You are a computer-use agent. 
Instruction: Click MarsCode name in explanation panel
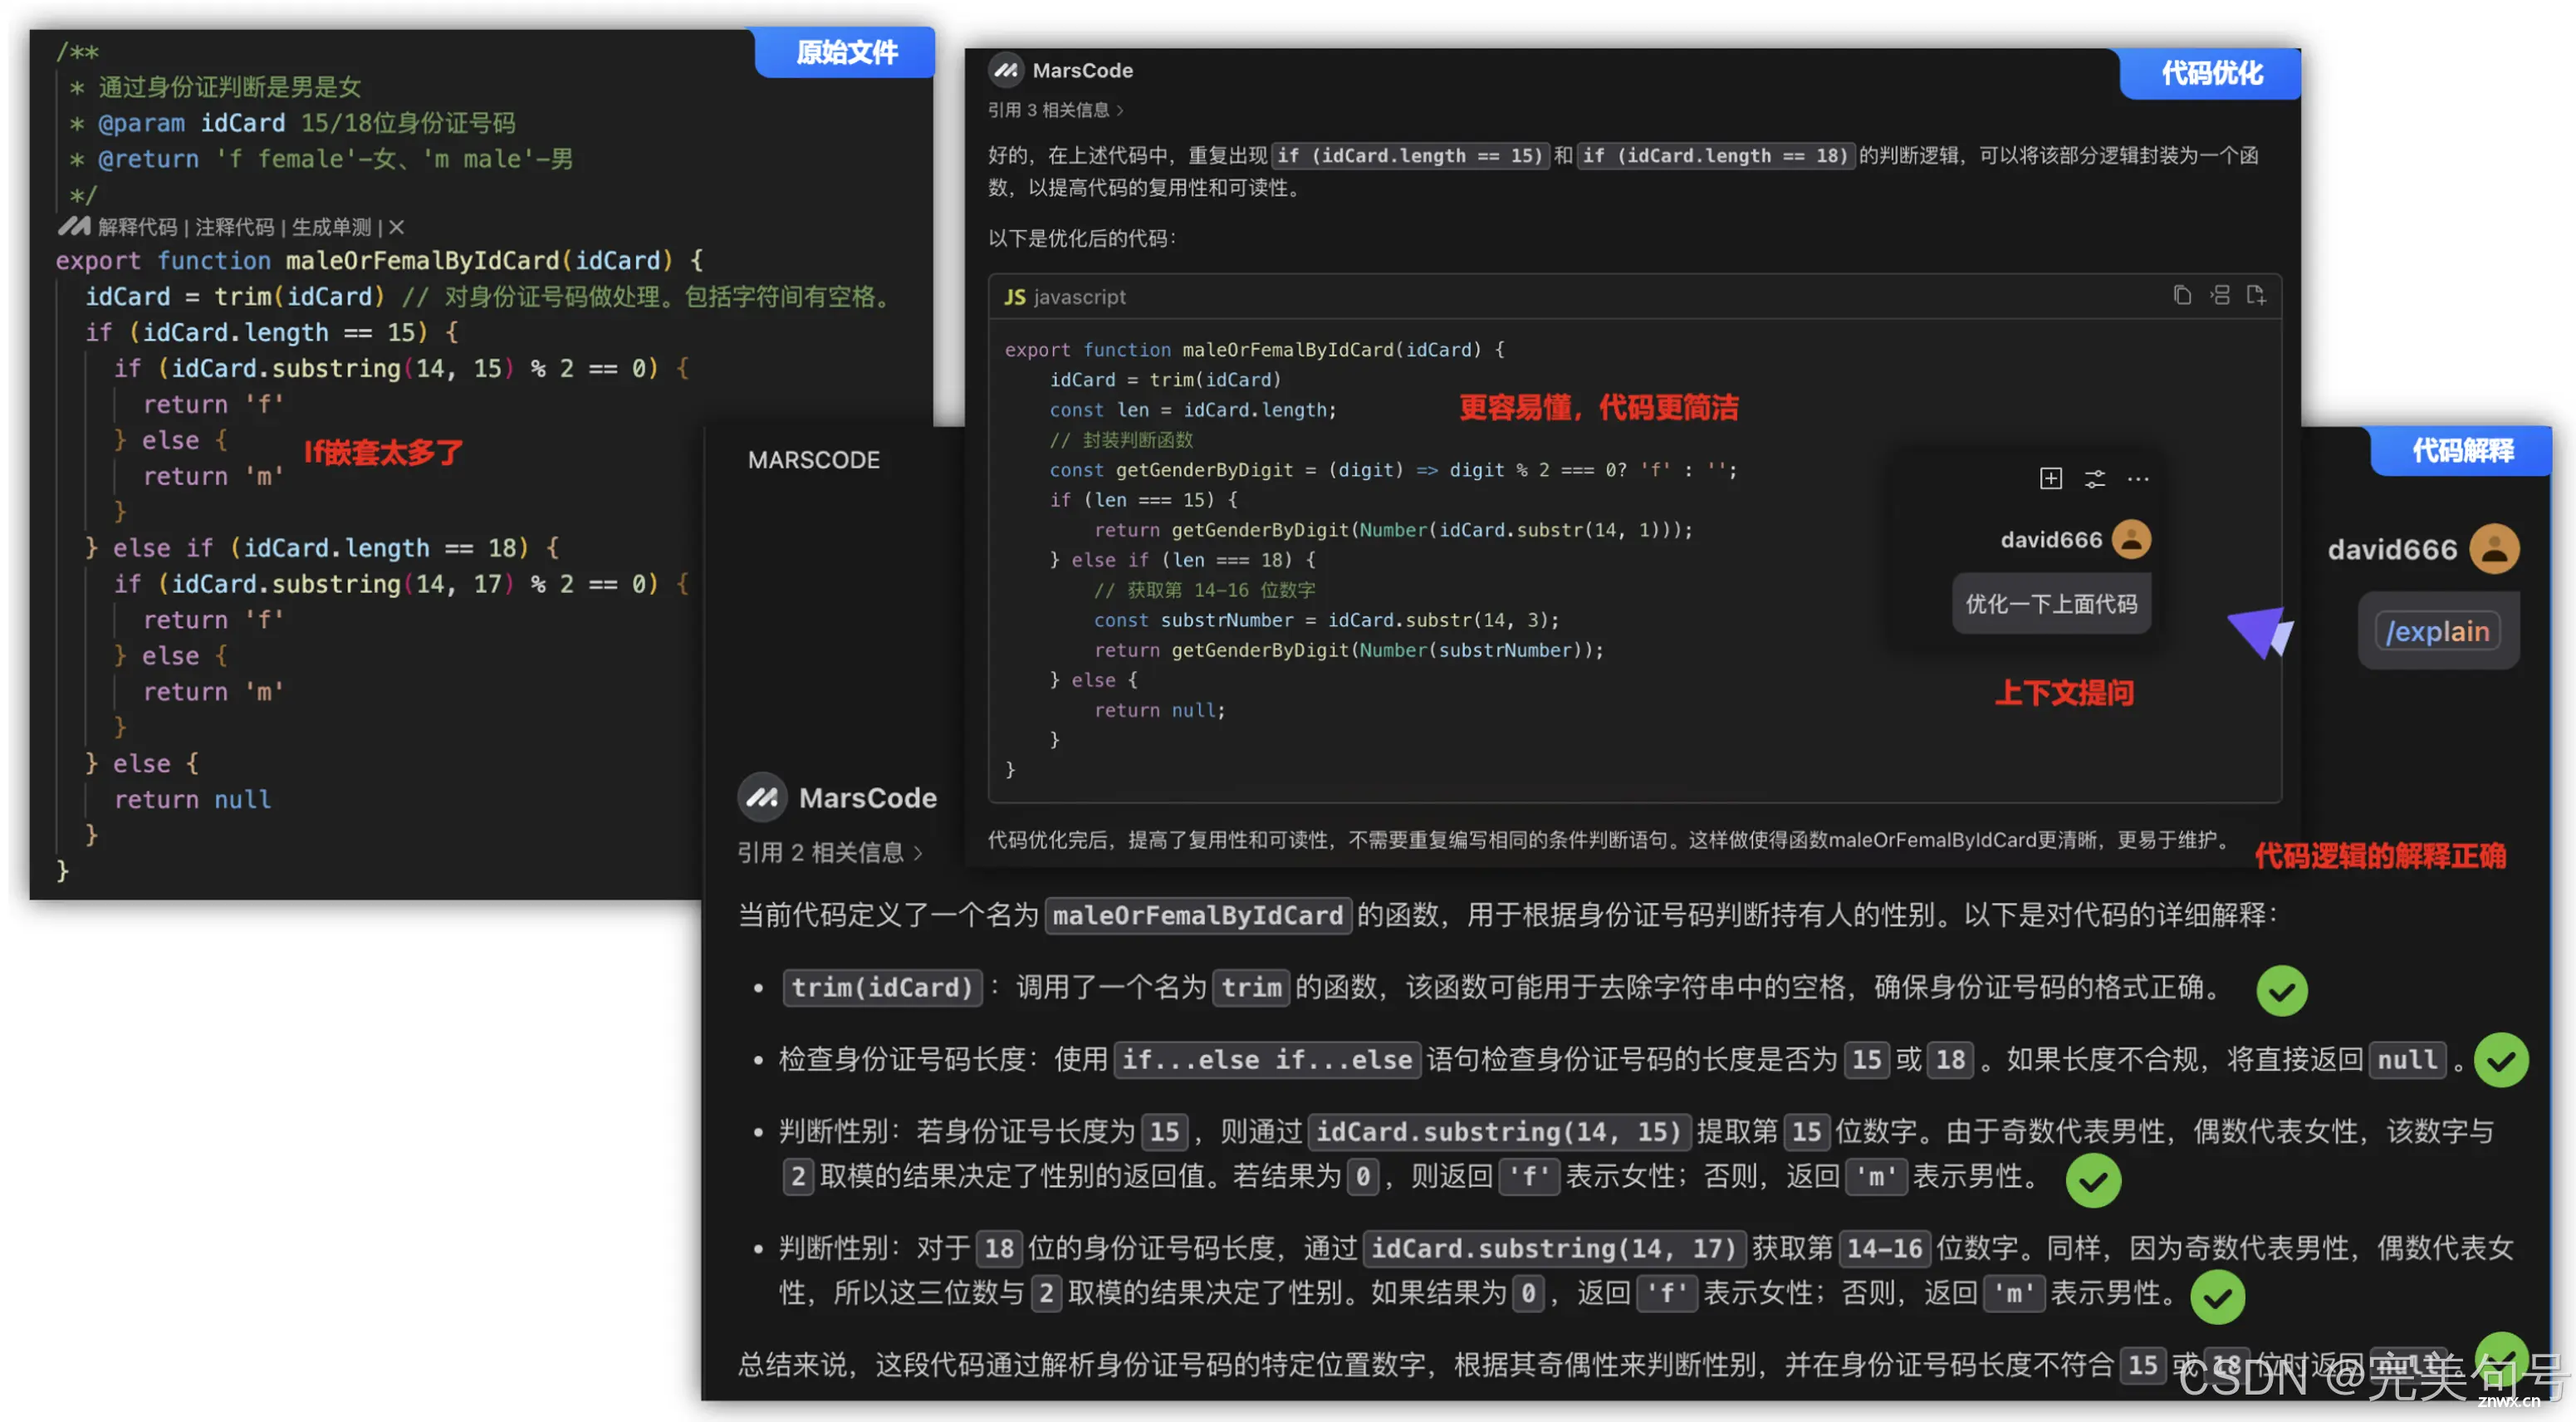tap(867, 797)
